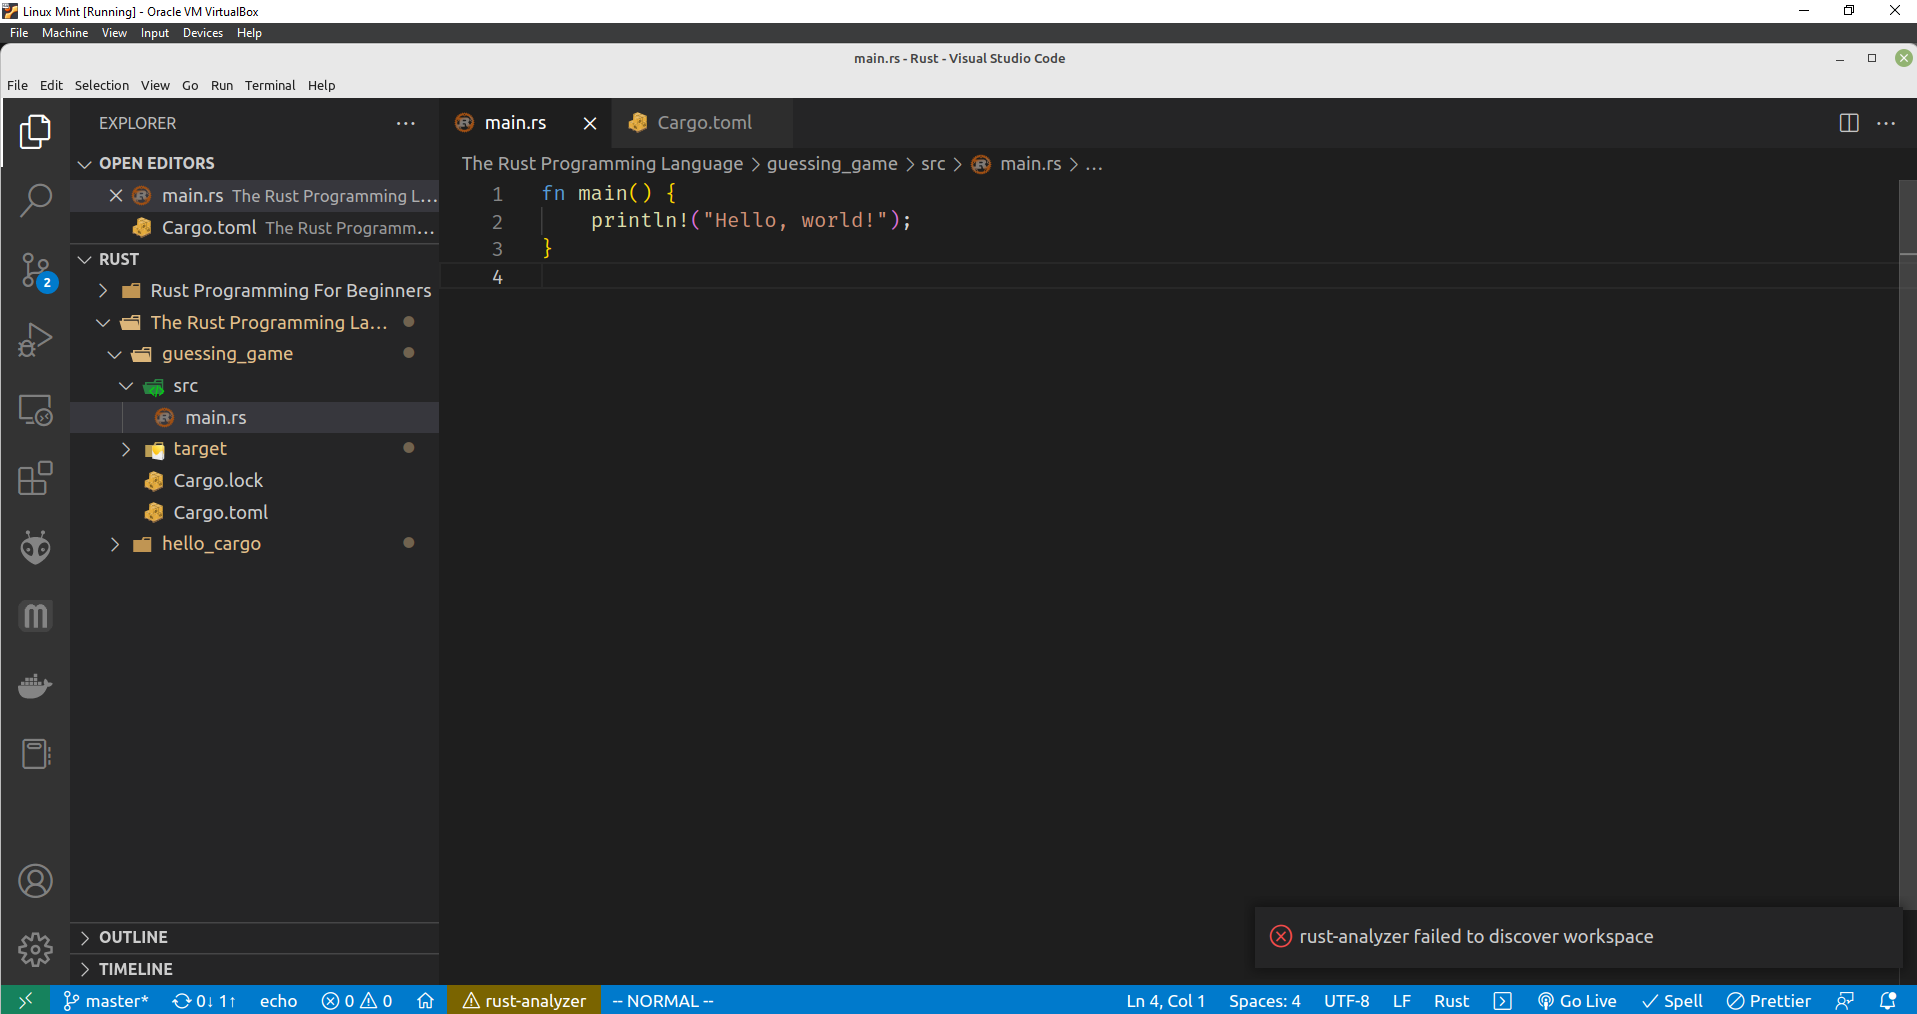Viewport: 1917px width, 1014px height.
Task: Open the Accounts menu
Action: tap(35, 881)
